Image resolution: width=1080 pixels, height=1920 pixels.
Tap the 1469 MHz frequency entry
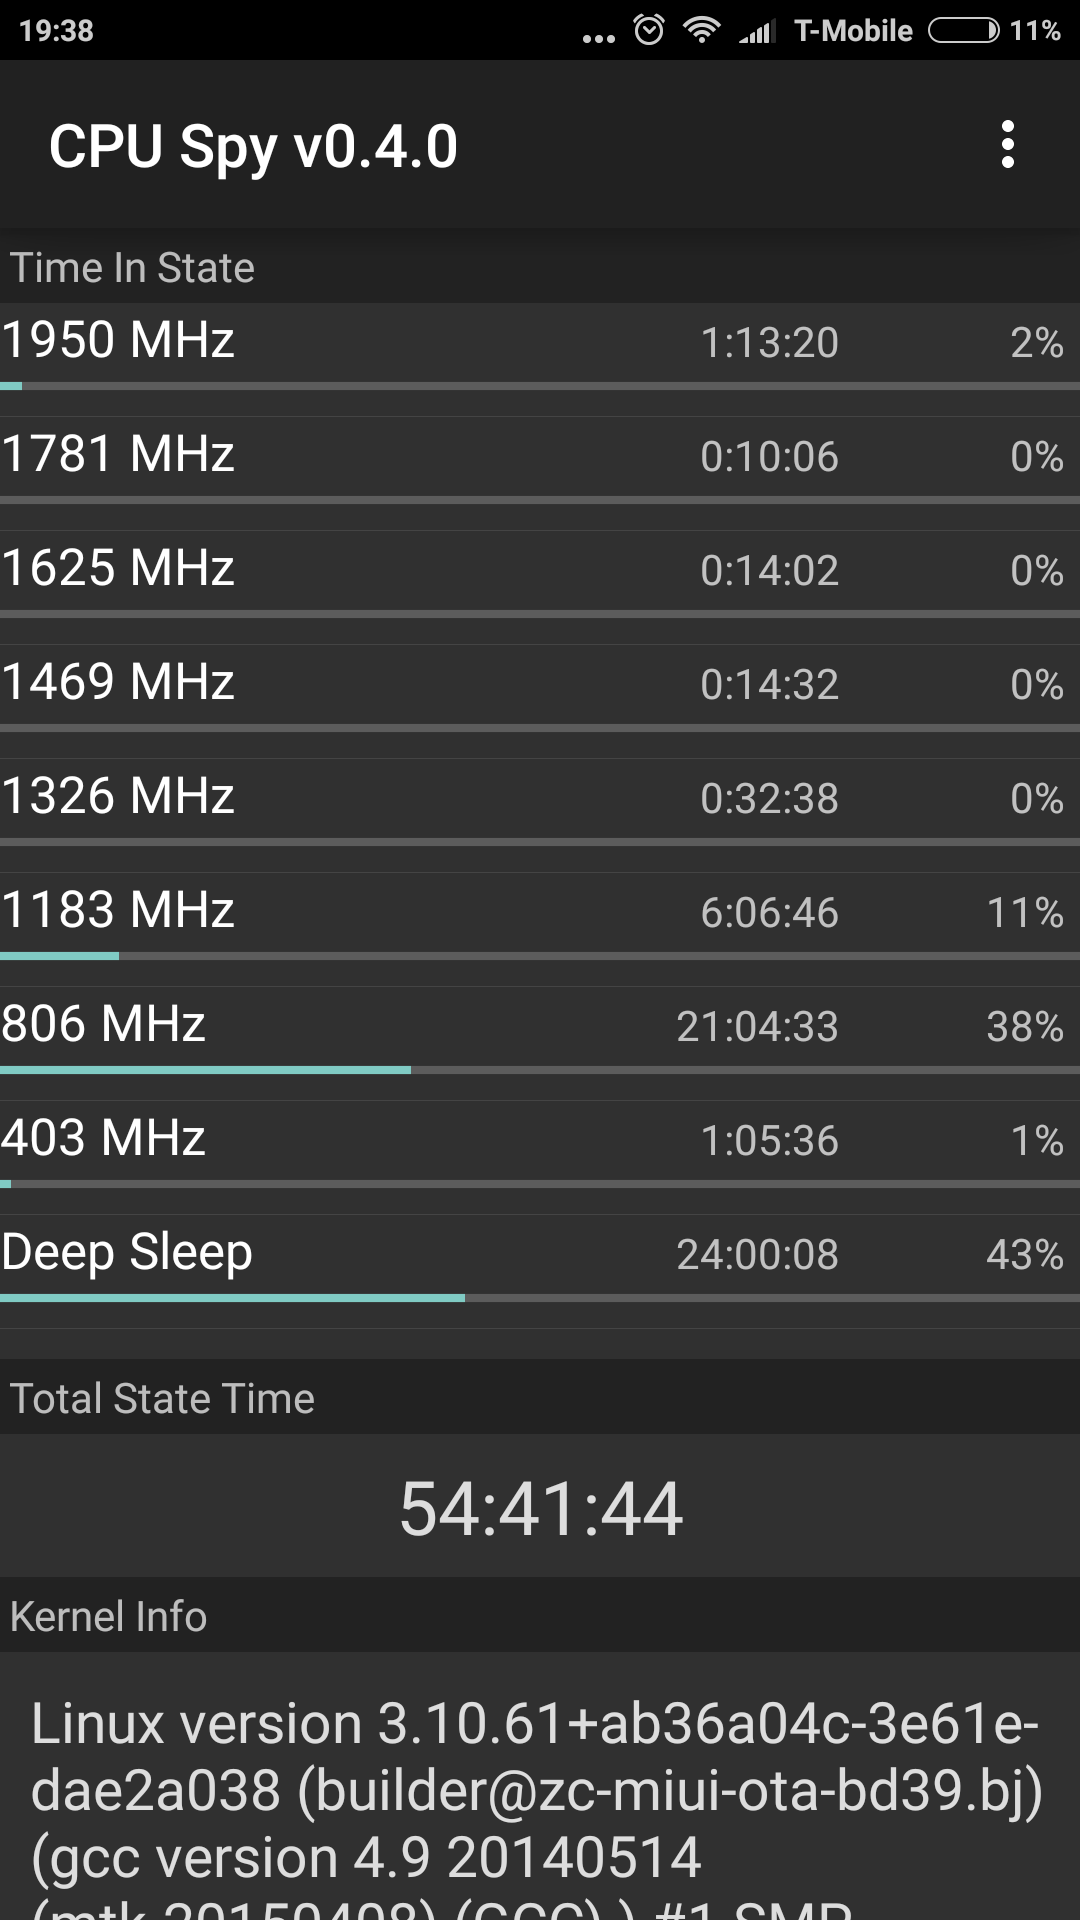[118, 683]
